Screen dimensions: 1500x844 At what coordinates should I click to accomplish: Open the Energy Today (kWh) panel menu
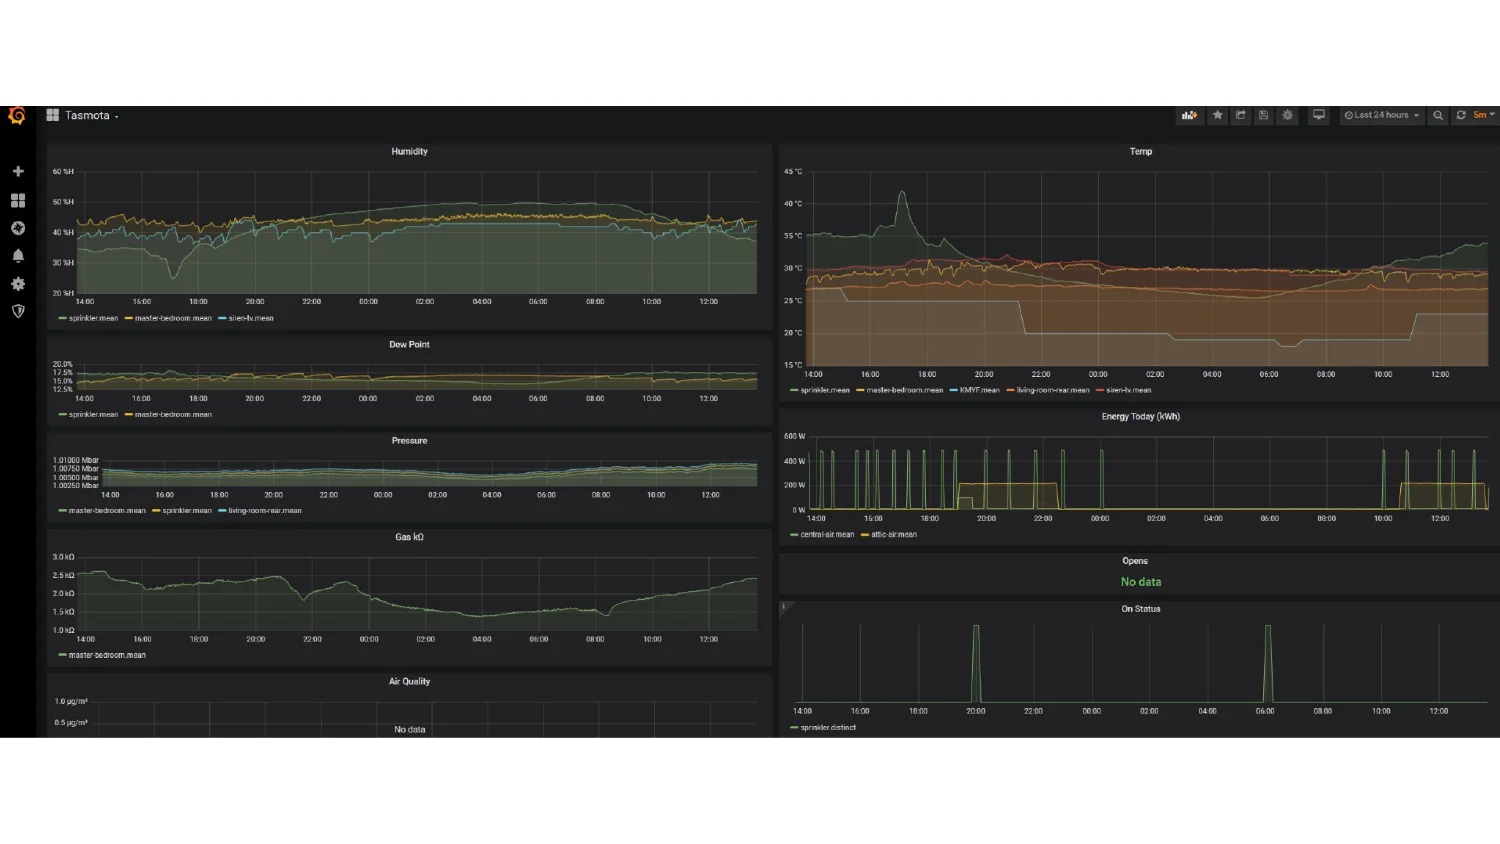pos(1141,417)
